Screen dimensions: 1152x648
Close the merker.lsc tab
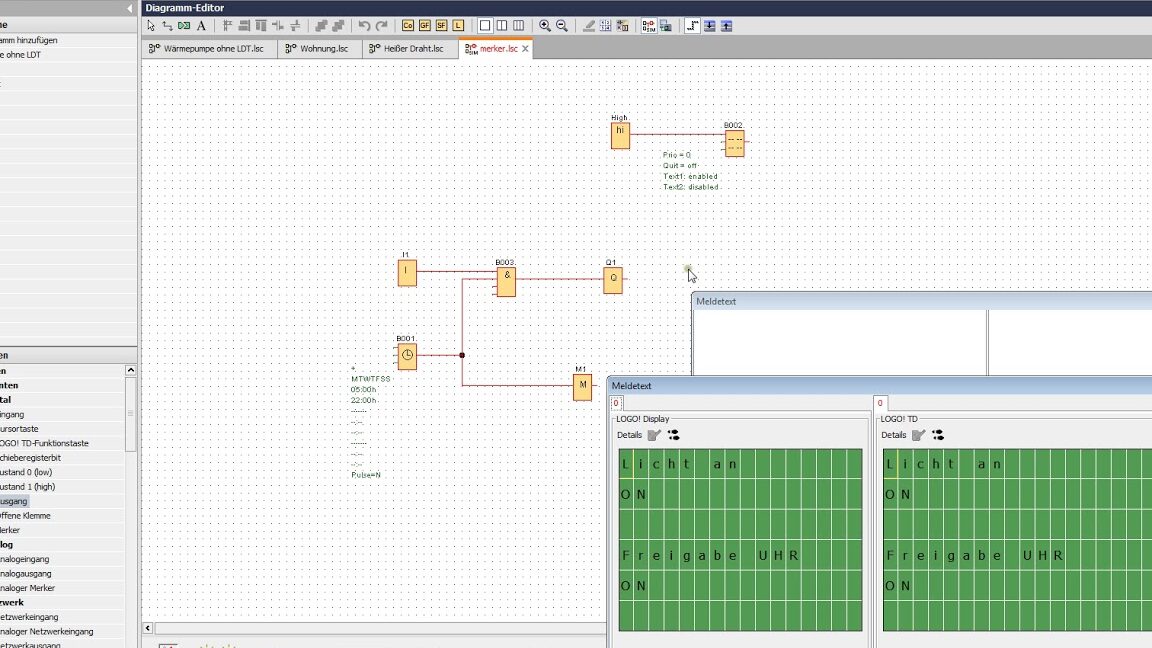click(x=525, y=48)
